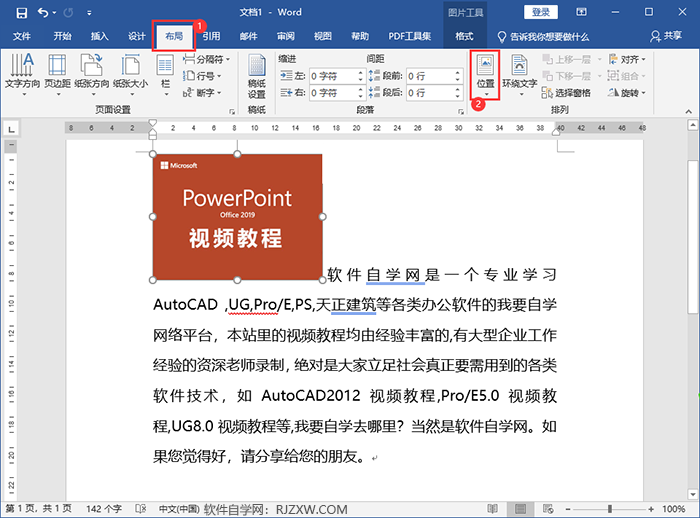The image size is (700, 518).
Task: Open the 帮助 tab
Action: coord(360,36)
